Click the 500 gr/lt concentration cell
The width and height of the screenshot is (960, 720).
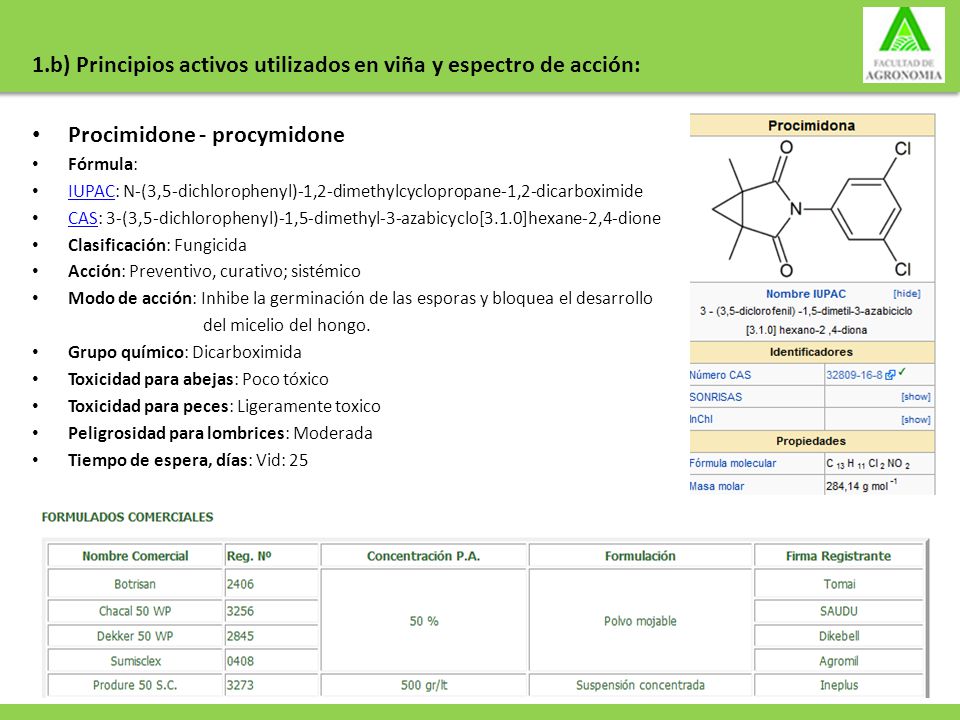[424, 685]
